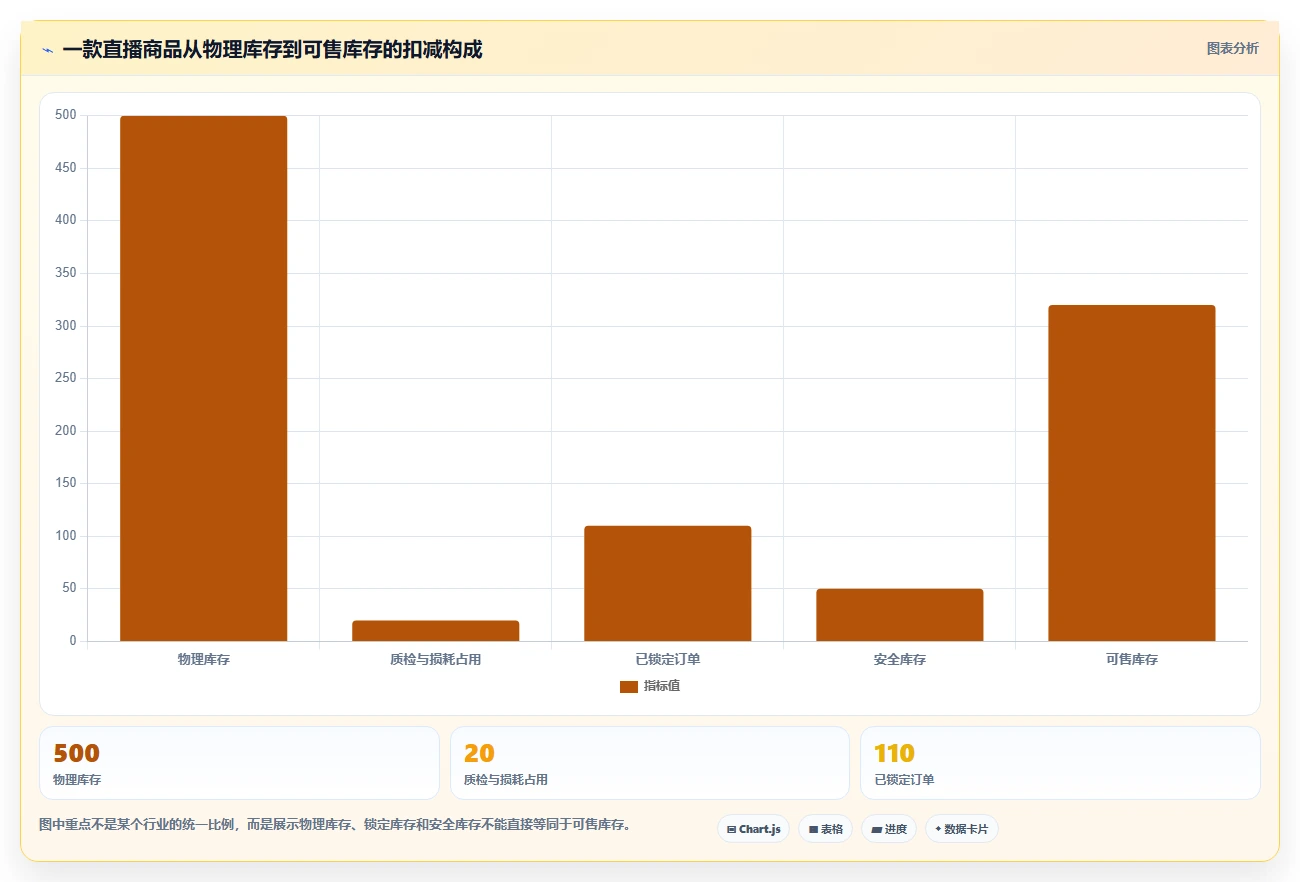Click the x-axis label 质检与损耗占用

point(436,660)
